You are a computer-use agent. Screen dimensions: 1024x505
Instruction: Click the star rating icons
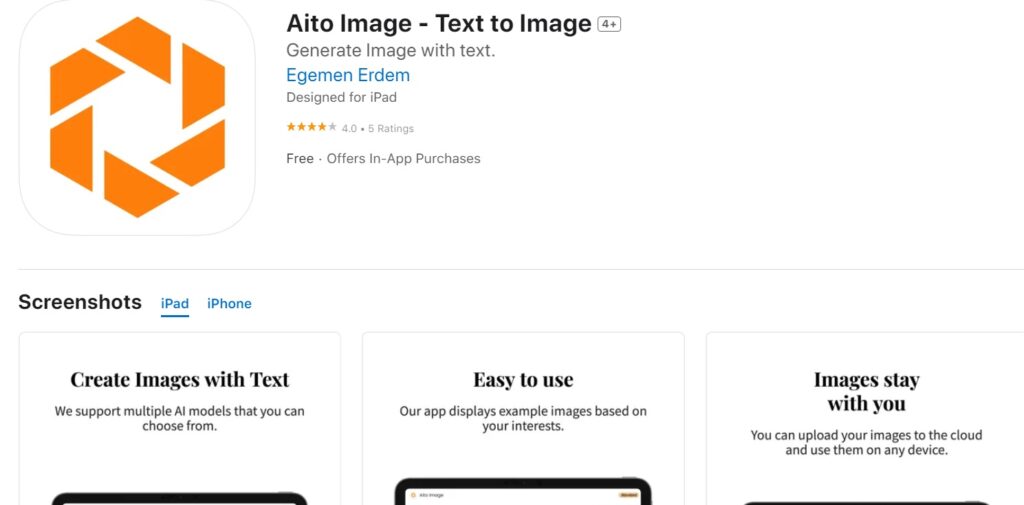click(x=312, y=127)
